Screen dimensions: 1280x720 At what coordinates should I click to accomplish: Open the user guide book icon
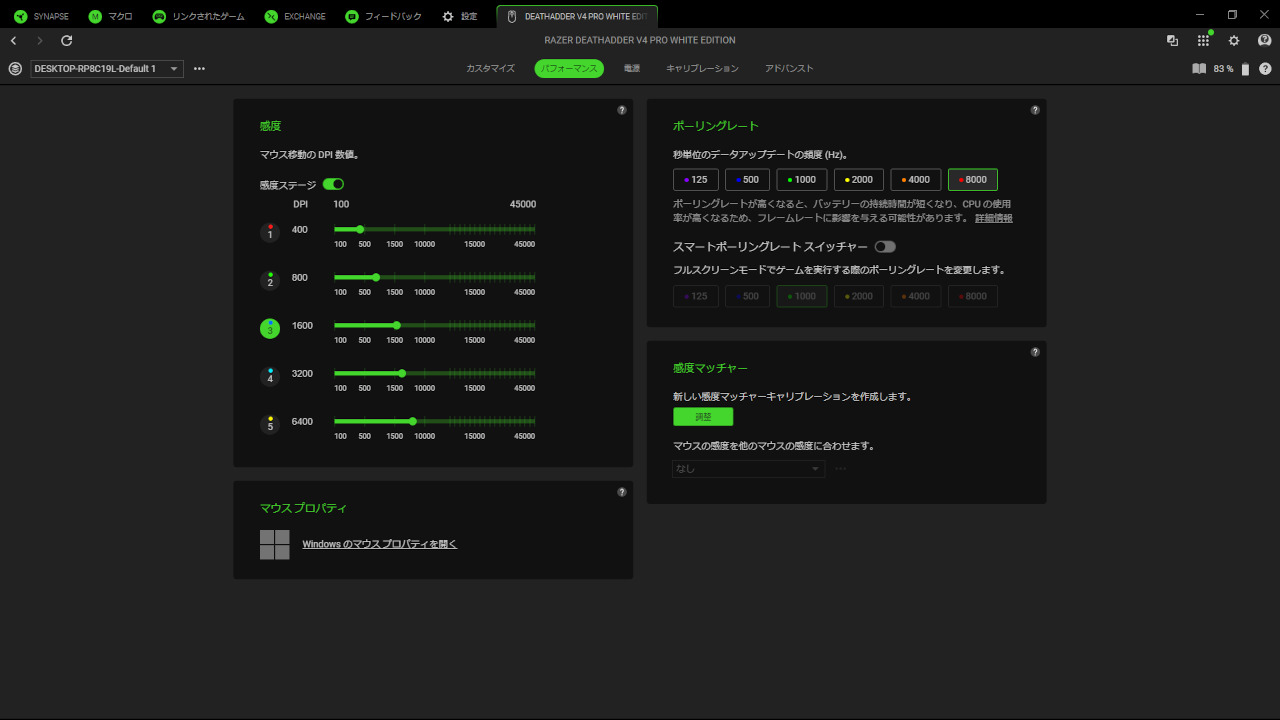(x=1199, y=69)
